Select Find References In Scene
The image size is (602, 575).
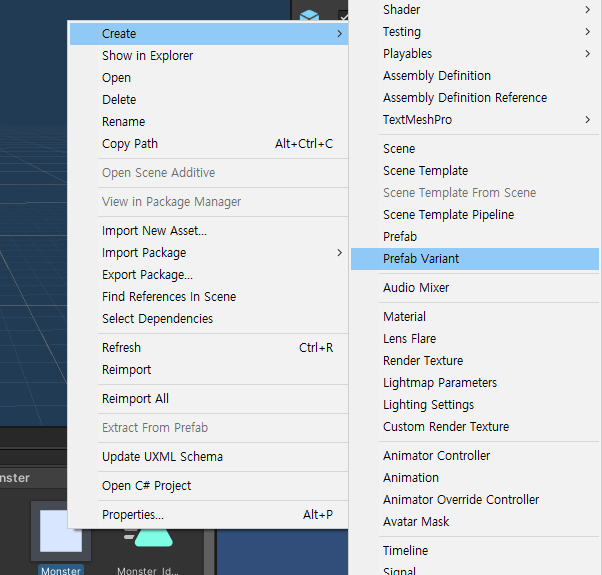(208, 297)
